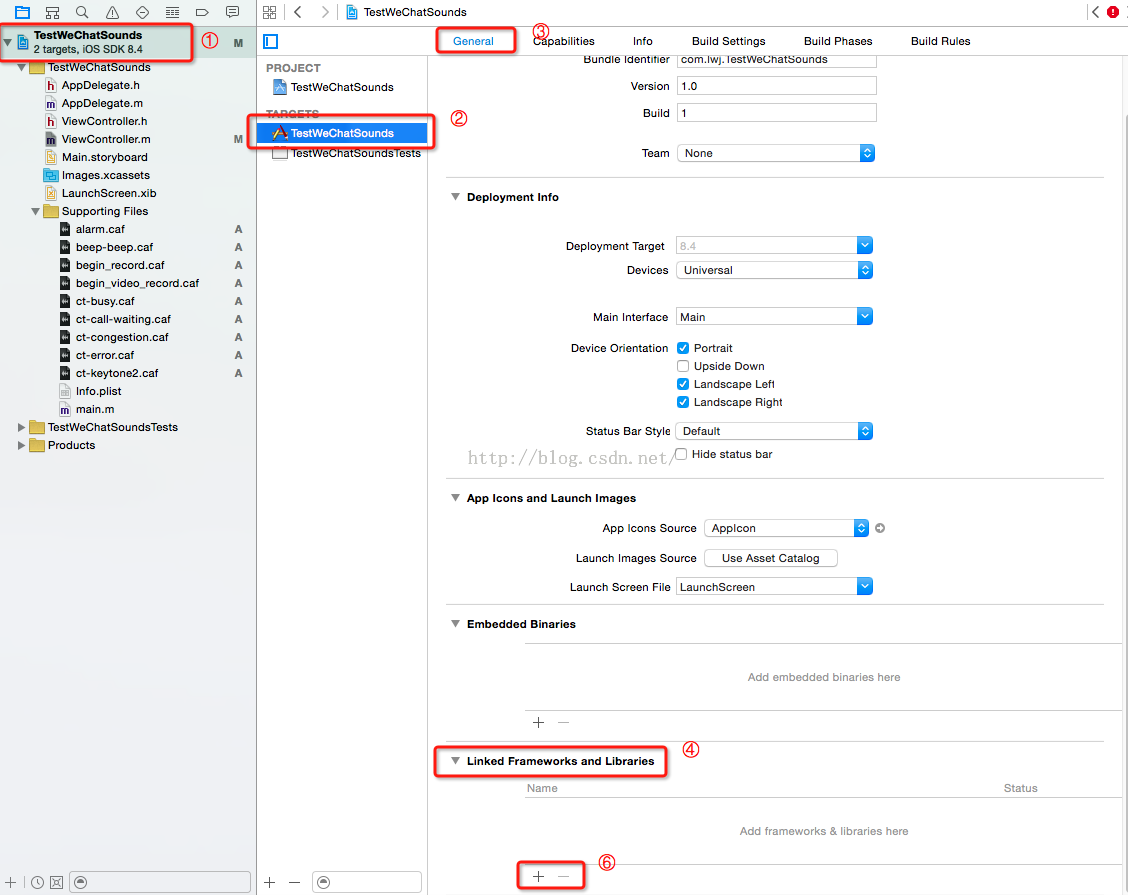Select the alarm.caf sound file
Viewport: 1128px width, 895px height.
[100, 230]
